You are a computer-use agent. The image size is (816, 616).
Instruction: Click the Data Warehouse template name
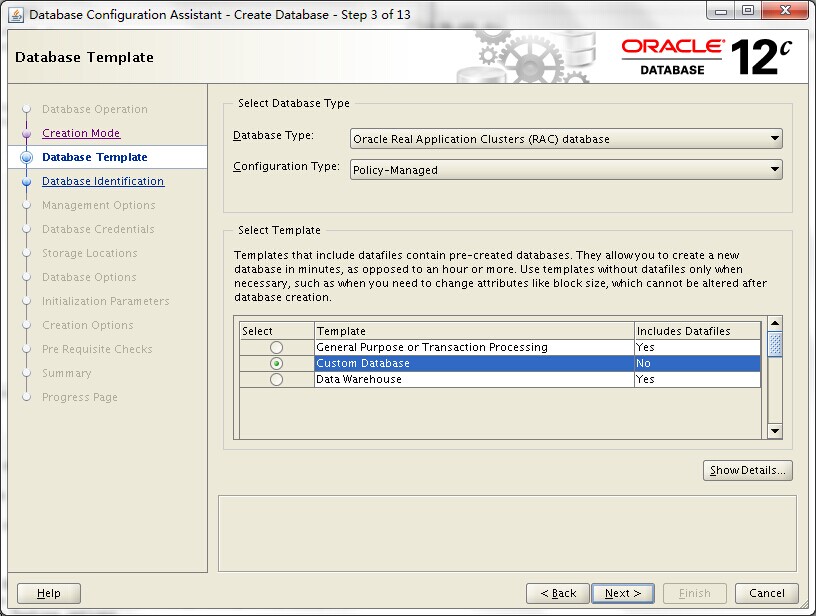point(359,379)
